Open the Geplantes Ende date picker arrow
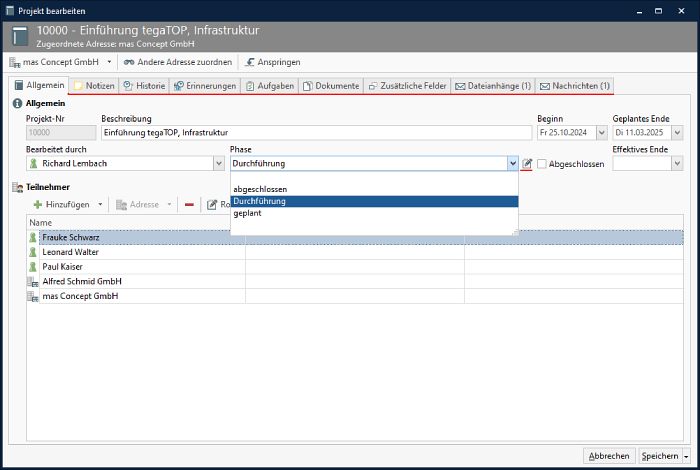 click(x=677, y=133)
